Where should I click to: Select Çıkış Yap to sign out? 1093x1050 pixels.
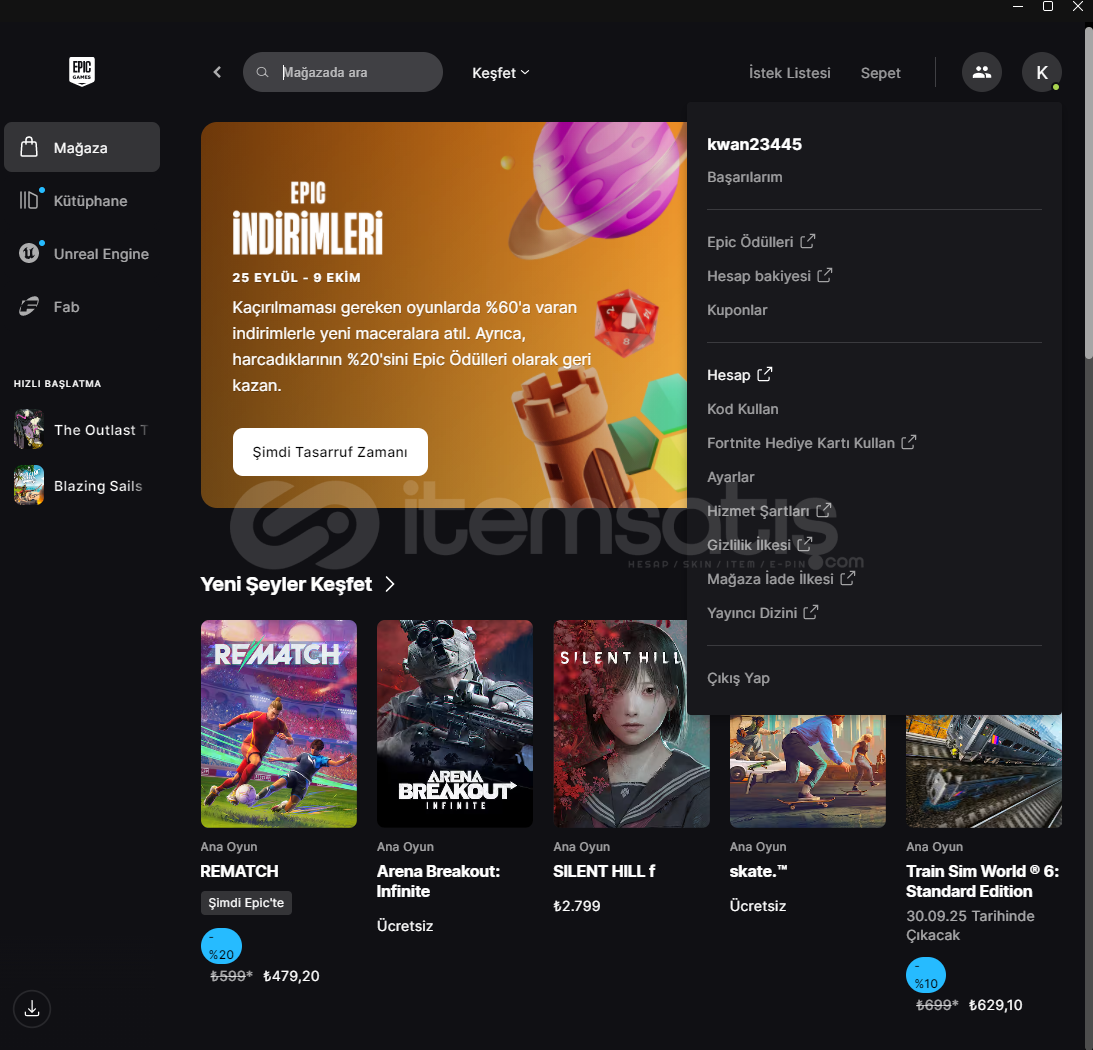(x=738, y=678)
